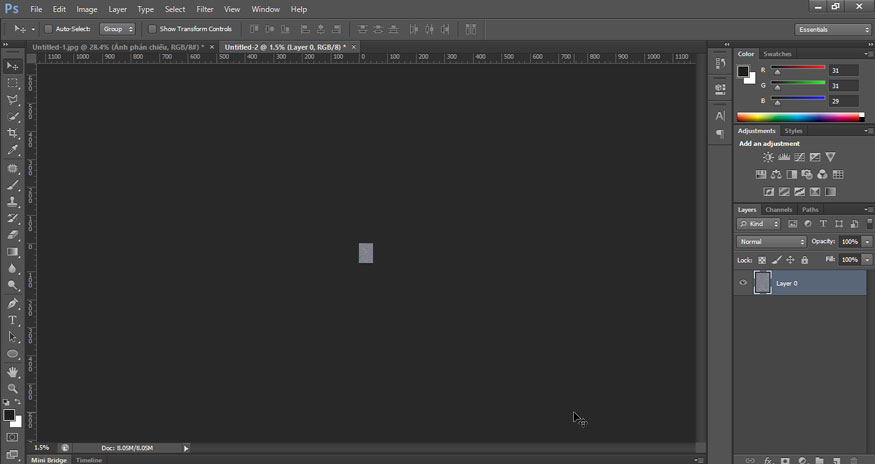Viewport: 875px width, 464px height.
Task: Choose the Blur tool
Action: click(x=12, y=269)
